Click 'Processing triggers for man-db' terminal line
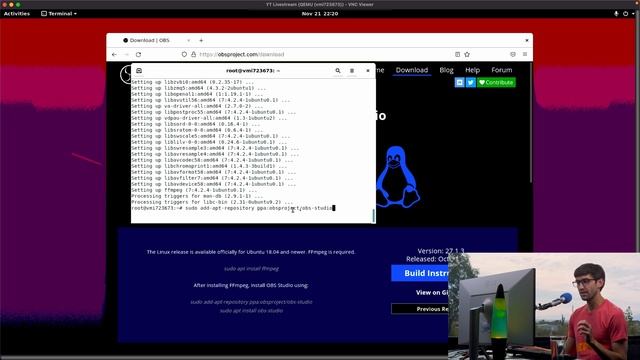Viewport: 640px width, 360px height. pos(197,196)
